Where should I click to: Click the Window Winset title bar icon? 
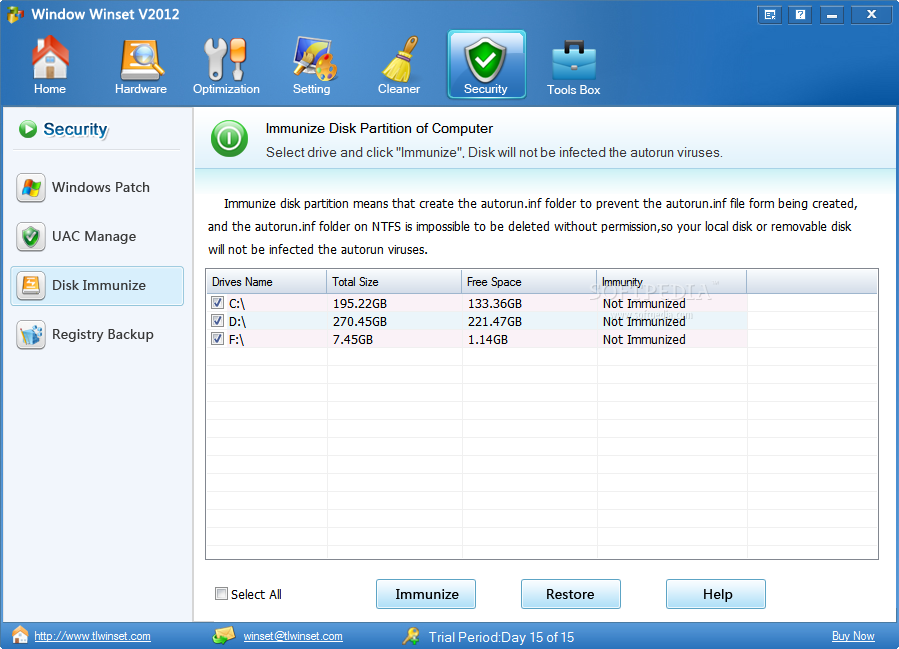15,14
